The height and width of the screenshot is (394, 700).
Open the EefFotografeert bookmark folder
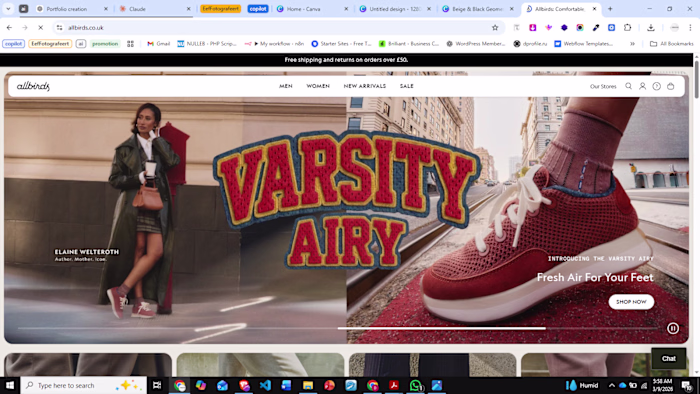click(x=50, y=44)
